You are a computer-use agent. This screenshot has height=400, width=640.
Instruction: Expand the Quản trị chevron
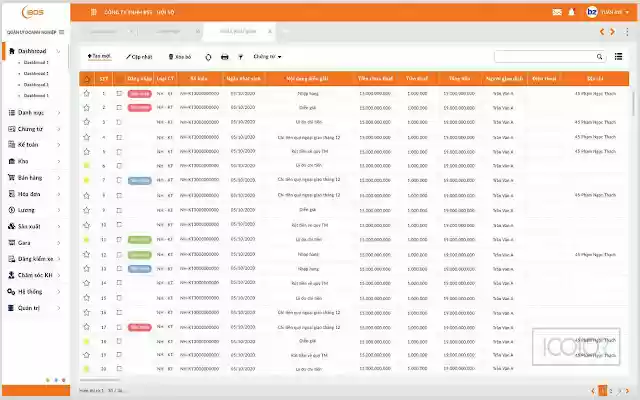pos(59,308)
